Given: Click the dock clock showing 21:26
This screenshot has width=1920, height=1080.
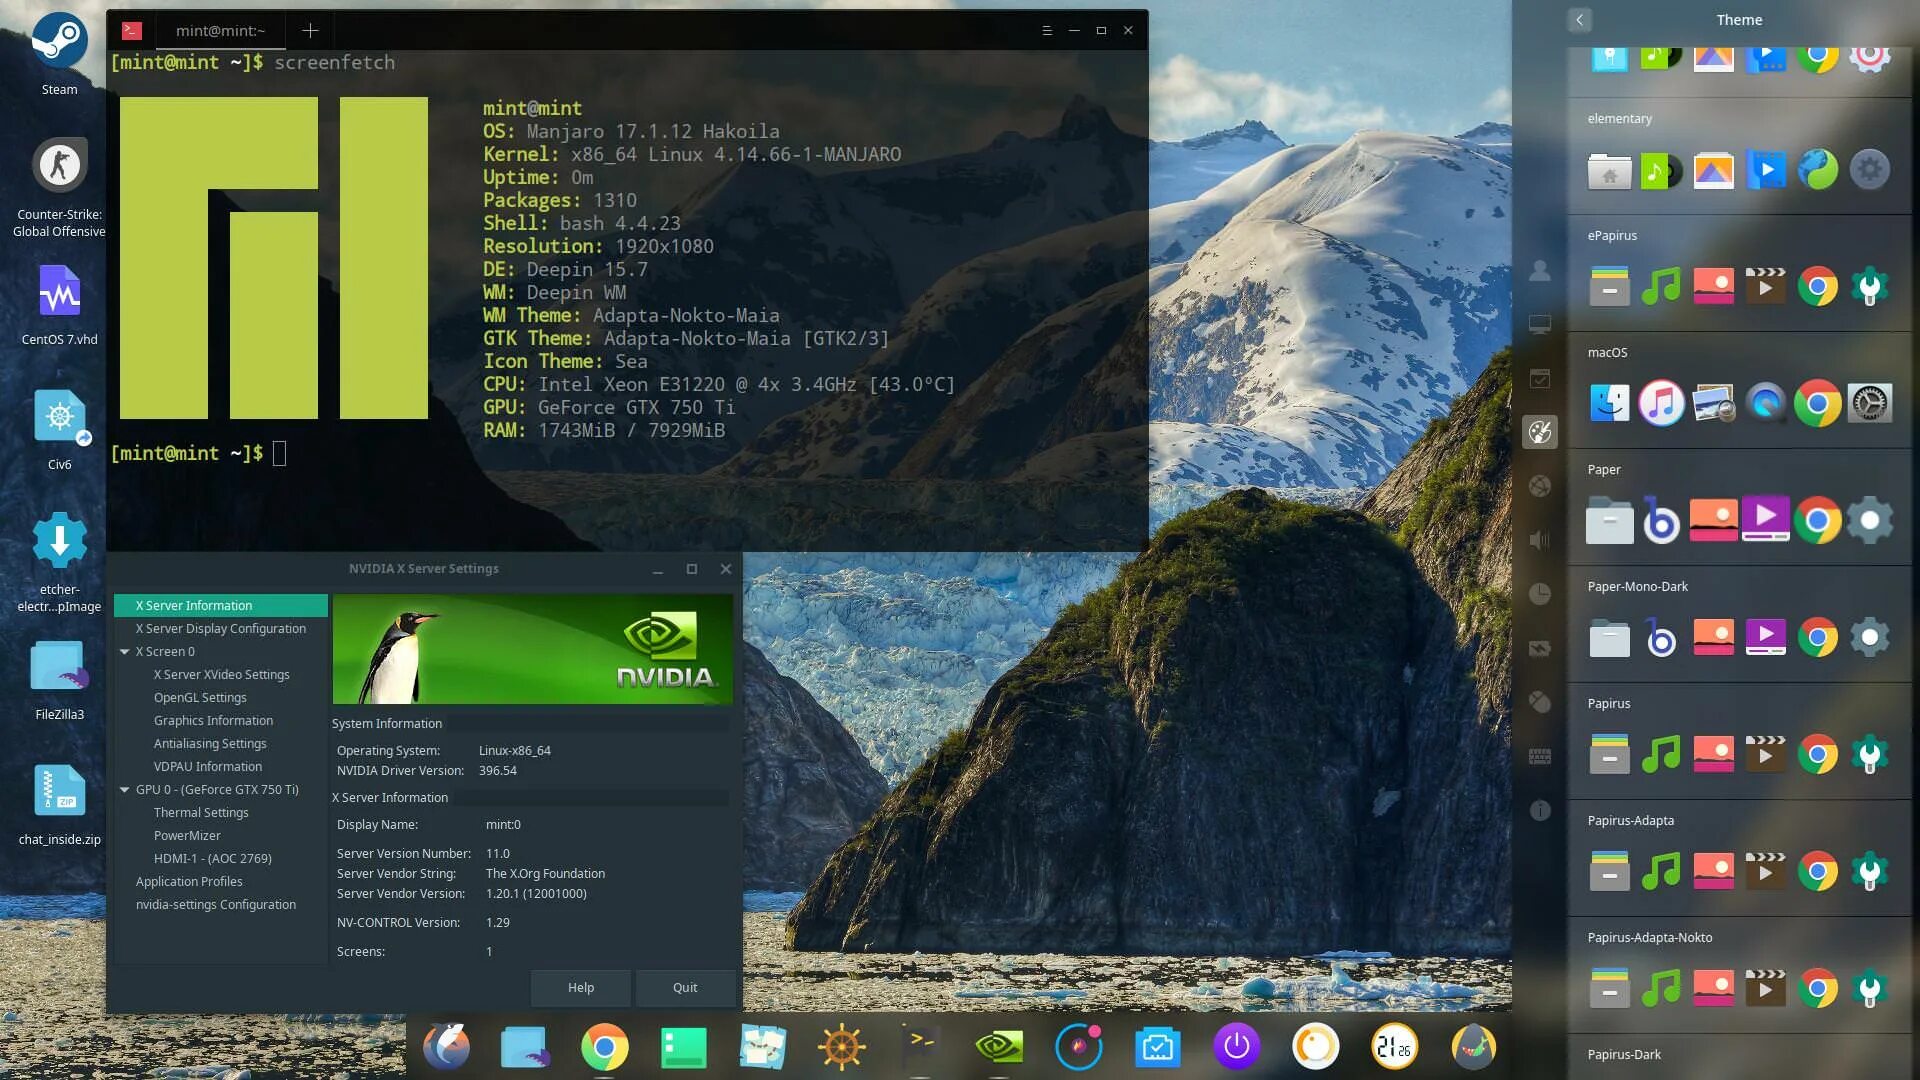Looking at the screenshot, I should click(x=1394, y=1047).
